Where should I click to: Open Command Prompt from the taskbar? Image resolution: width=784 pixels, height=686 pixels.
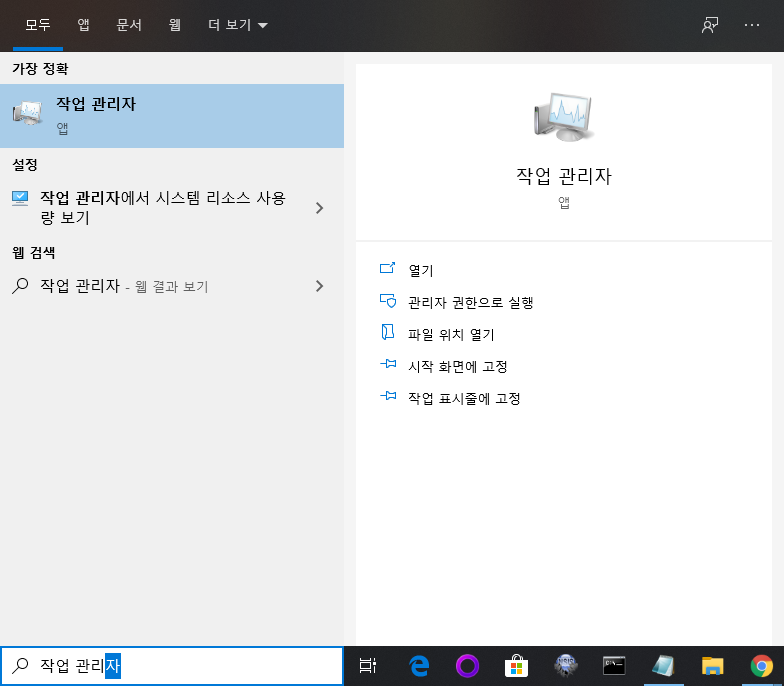614,666
